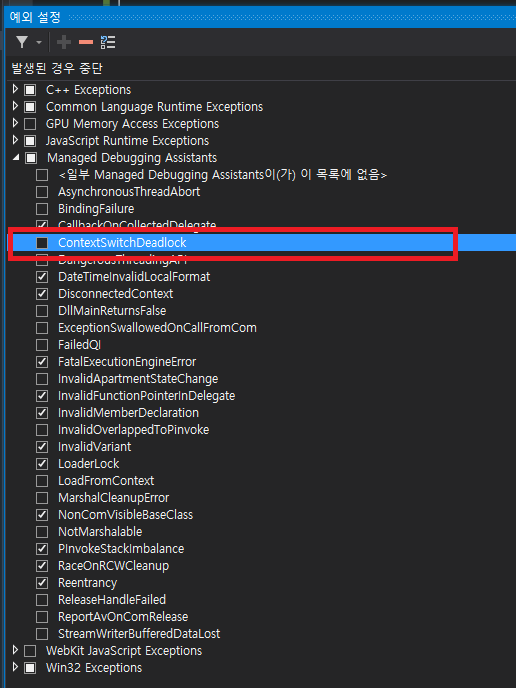516x688 pixels.
Task: Toggle JavaScript Runtime Exceptions checkbox
Action: tap(30, 141)
